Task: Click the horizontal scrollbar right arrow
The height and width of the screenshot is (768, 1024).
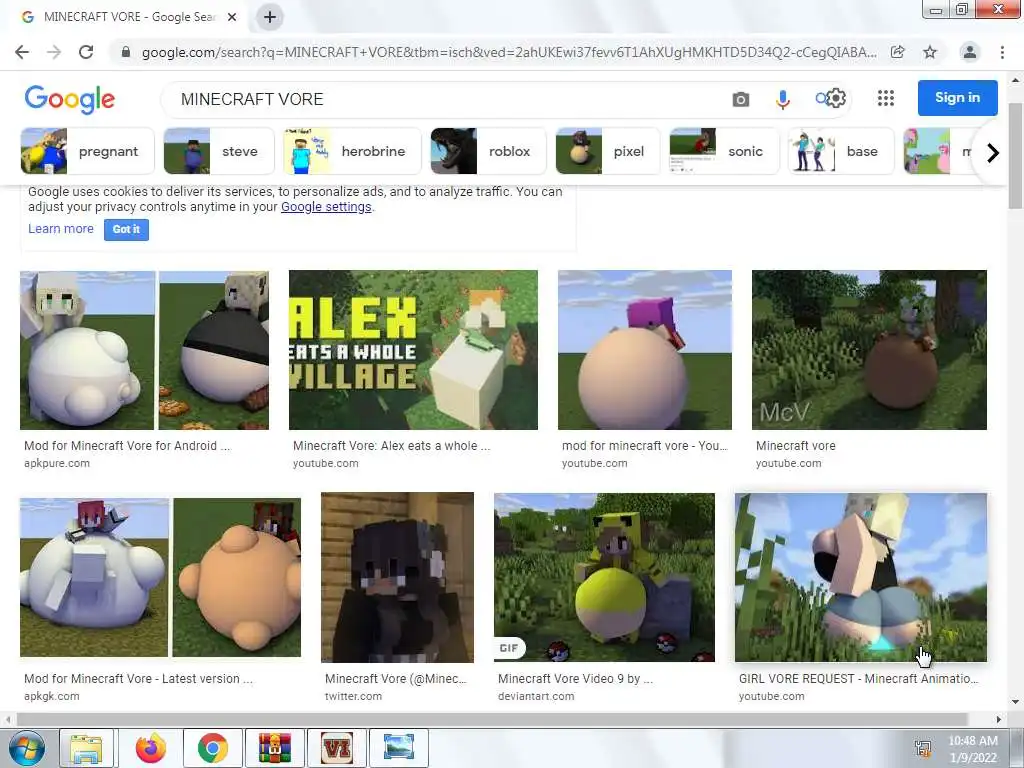Action: click(999, 719)
